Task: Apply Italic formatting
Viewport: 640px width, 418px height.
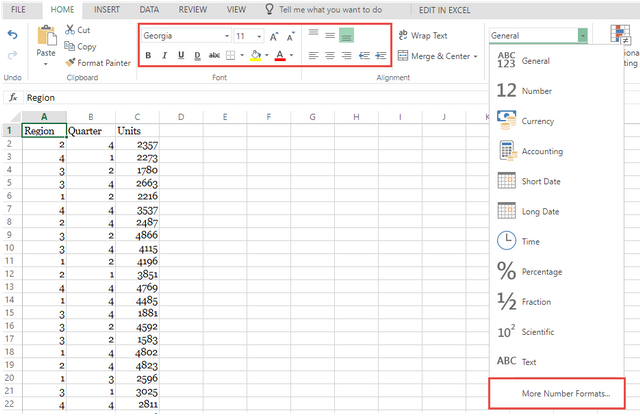Action: (x=164, y=56)
